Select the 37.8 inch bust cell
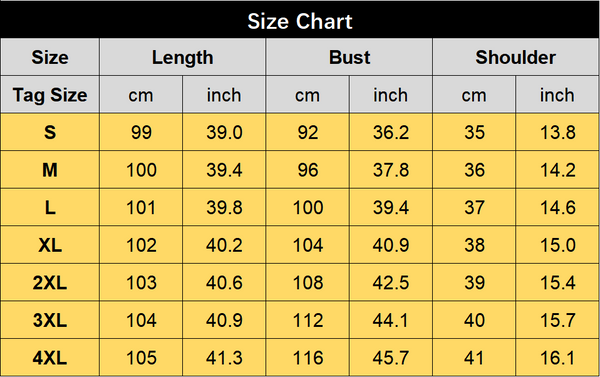 (x=391, y=170)
